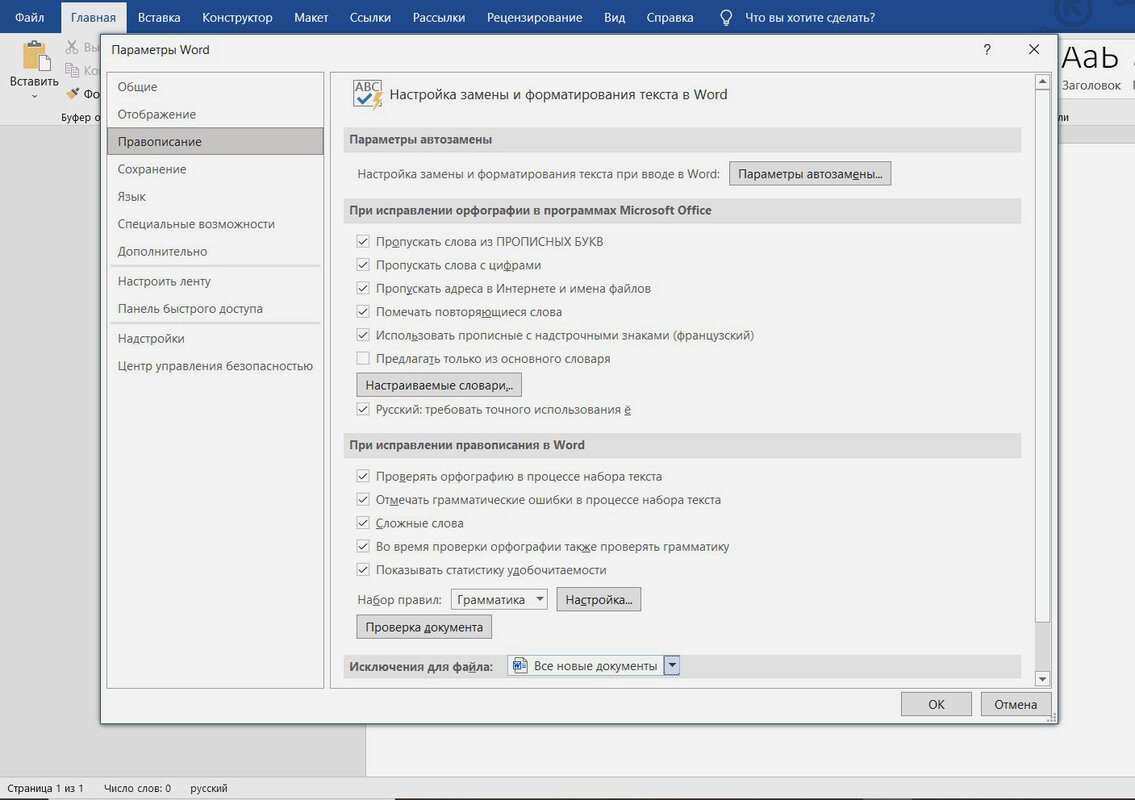Expand the Все новые документы dropdown
The image size is (1135, 800).
672,666
